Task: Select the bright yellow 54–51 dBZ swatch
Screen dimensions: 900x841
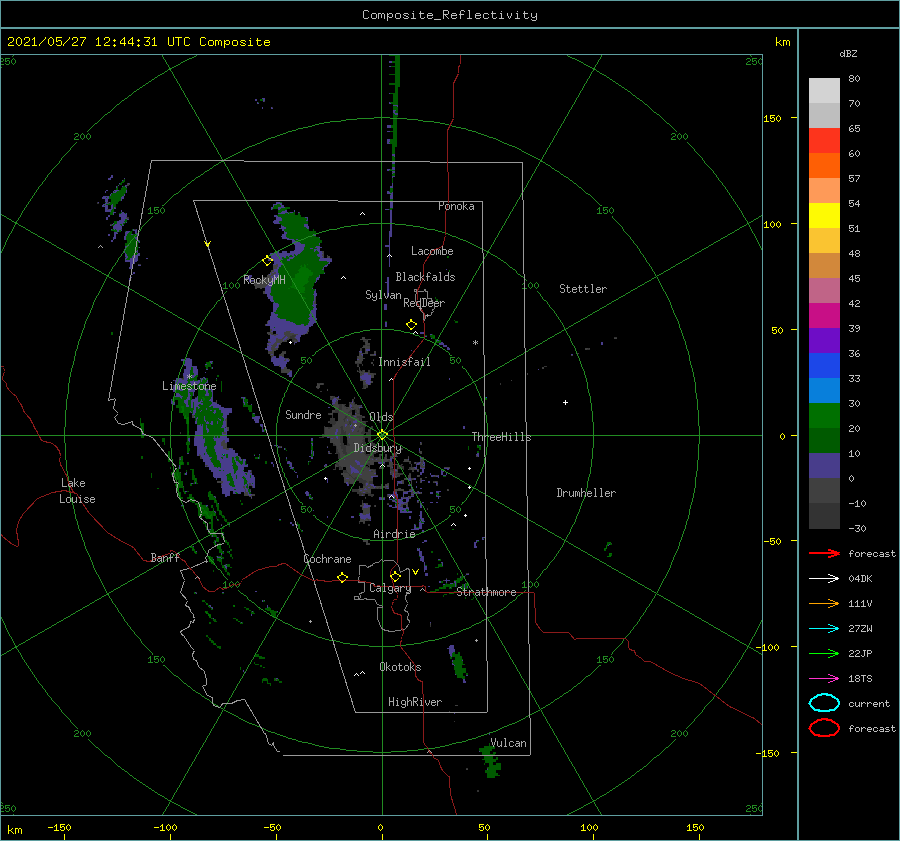Action: coord(824,216)
